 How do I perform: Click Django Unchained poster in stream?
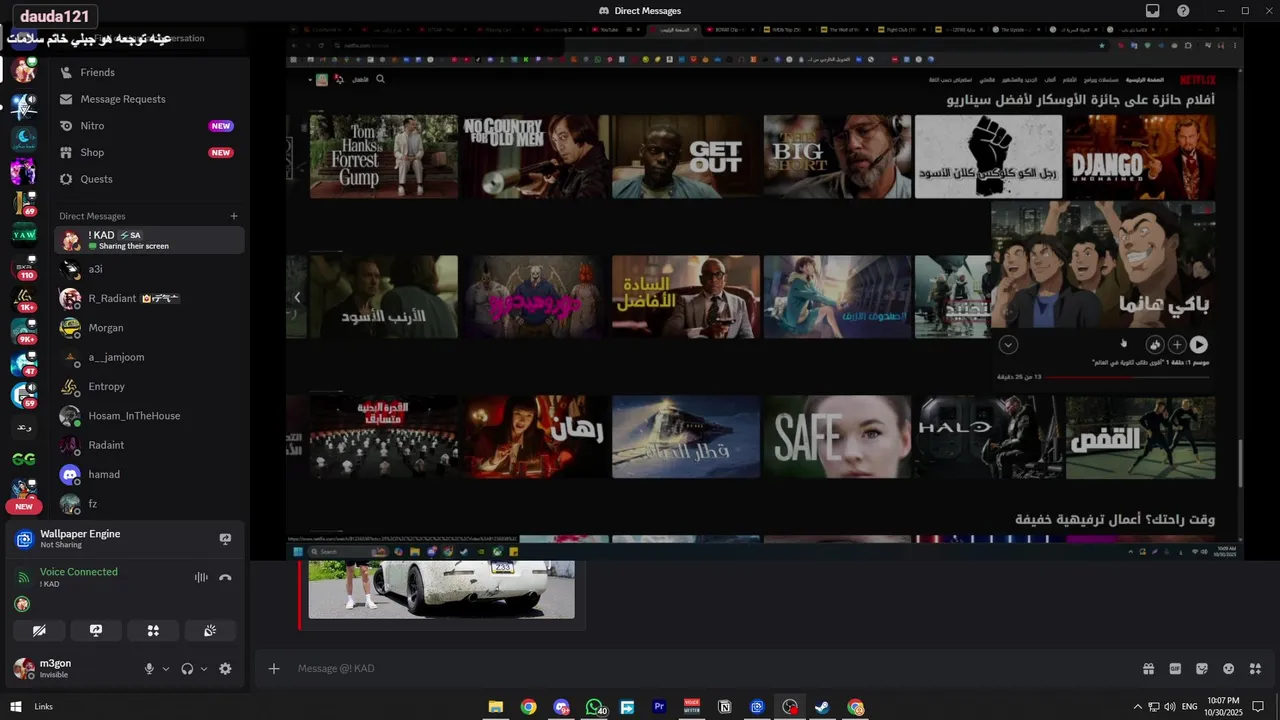pos(1140,156)
